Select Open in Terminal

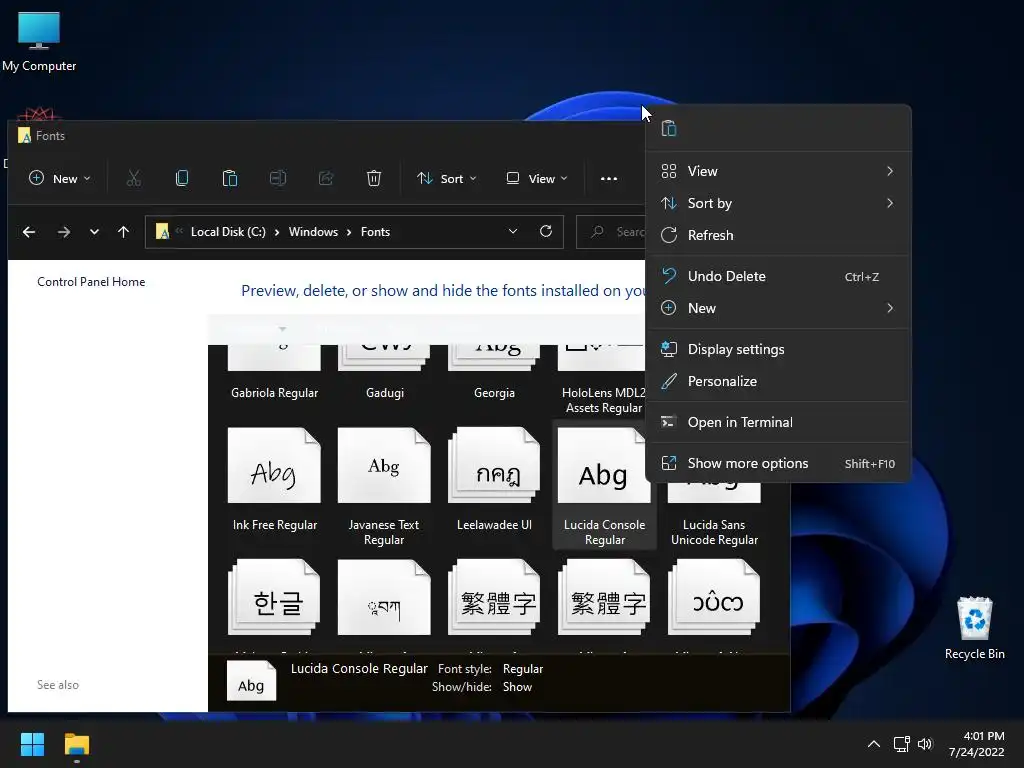coord(778,423)
